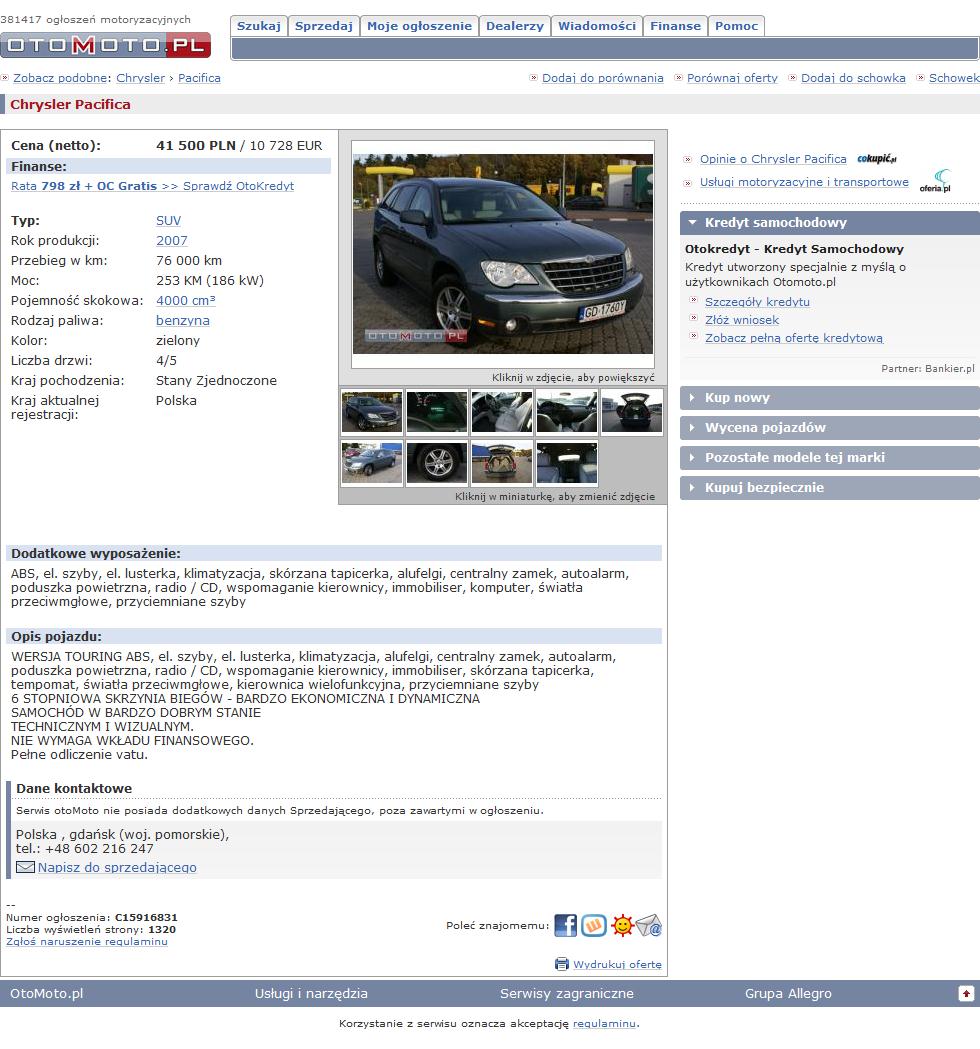This screenshot has height=1049, width=980.
Task: Click the 4000 cm³ engine capacity link
Action: [x=186, y=301]
